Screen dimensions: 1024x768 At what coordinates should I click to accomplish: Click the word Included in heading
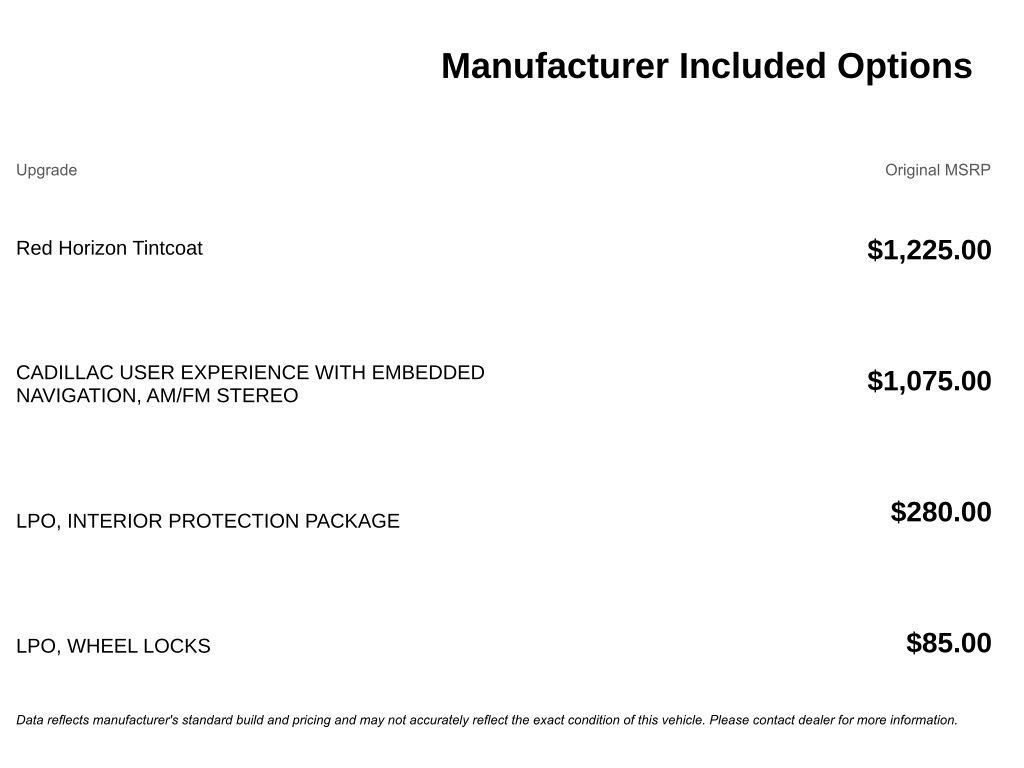753,67
